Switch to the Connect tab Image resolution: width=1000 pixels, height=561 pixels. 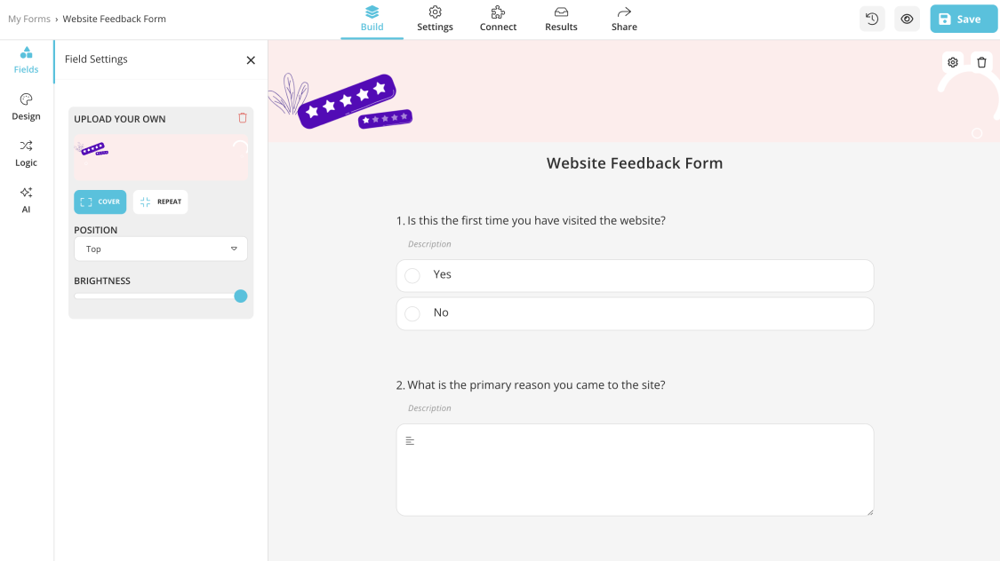point(498,19)
